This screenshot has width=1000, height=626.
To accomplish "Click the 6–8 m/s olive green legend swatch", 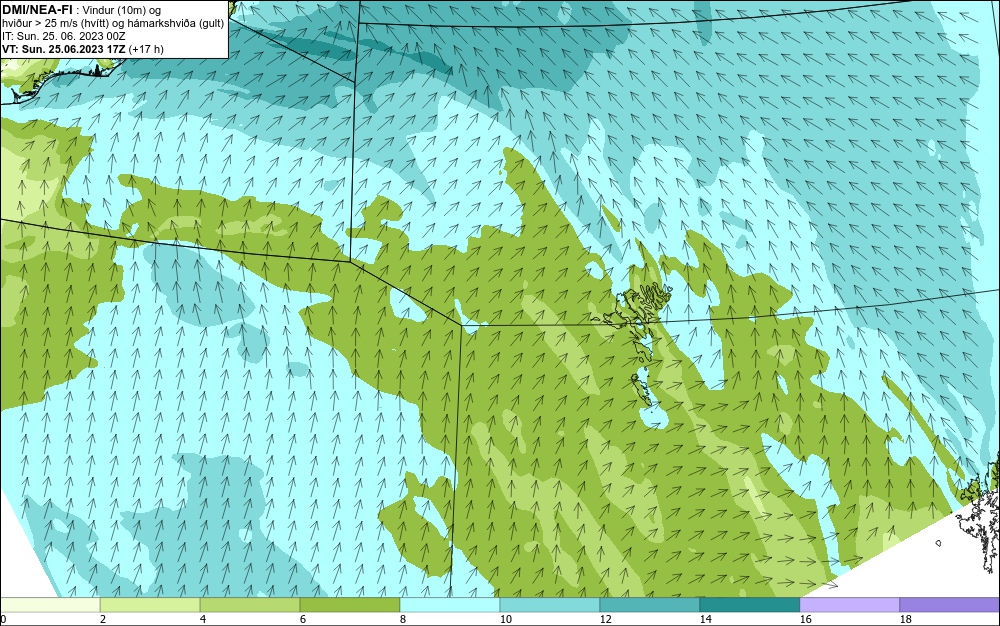I will 350,604.
